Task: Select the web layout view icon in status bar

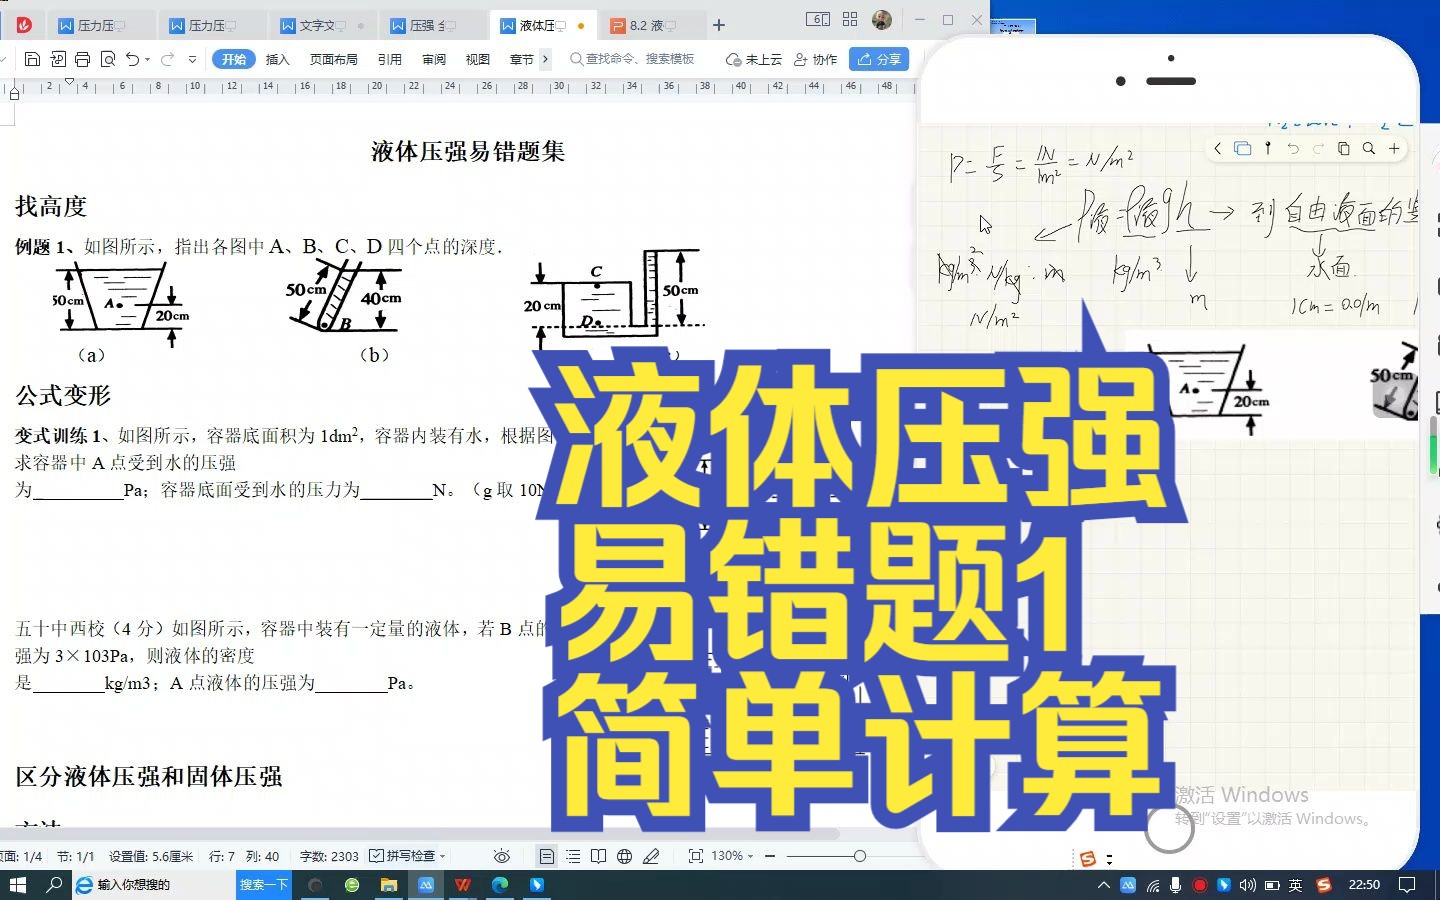Action: (624, 856)
